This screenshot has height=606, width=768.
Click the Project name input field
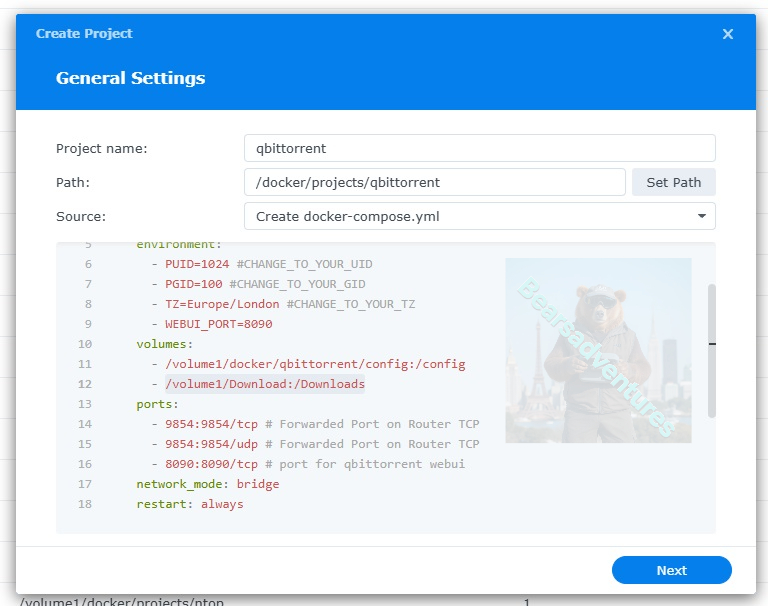(479, 148)
